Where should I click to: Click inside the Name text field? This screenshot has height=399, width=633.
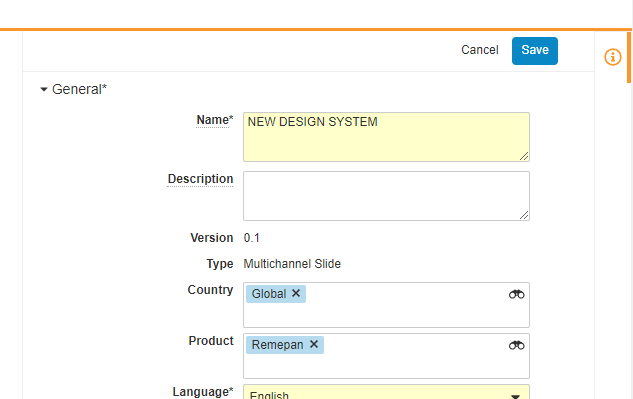386,137
